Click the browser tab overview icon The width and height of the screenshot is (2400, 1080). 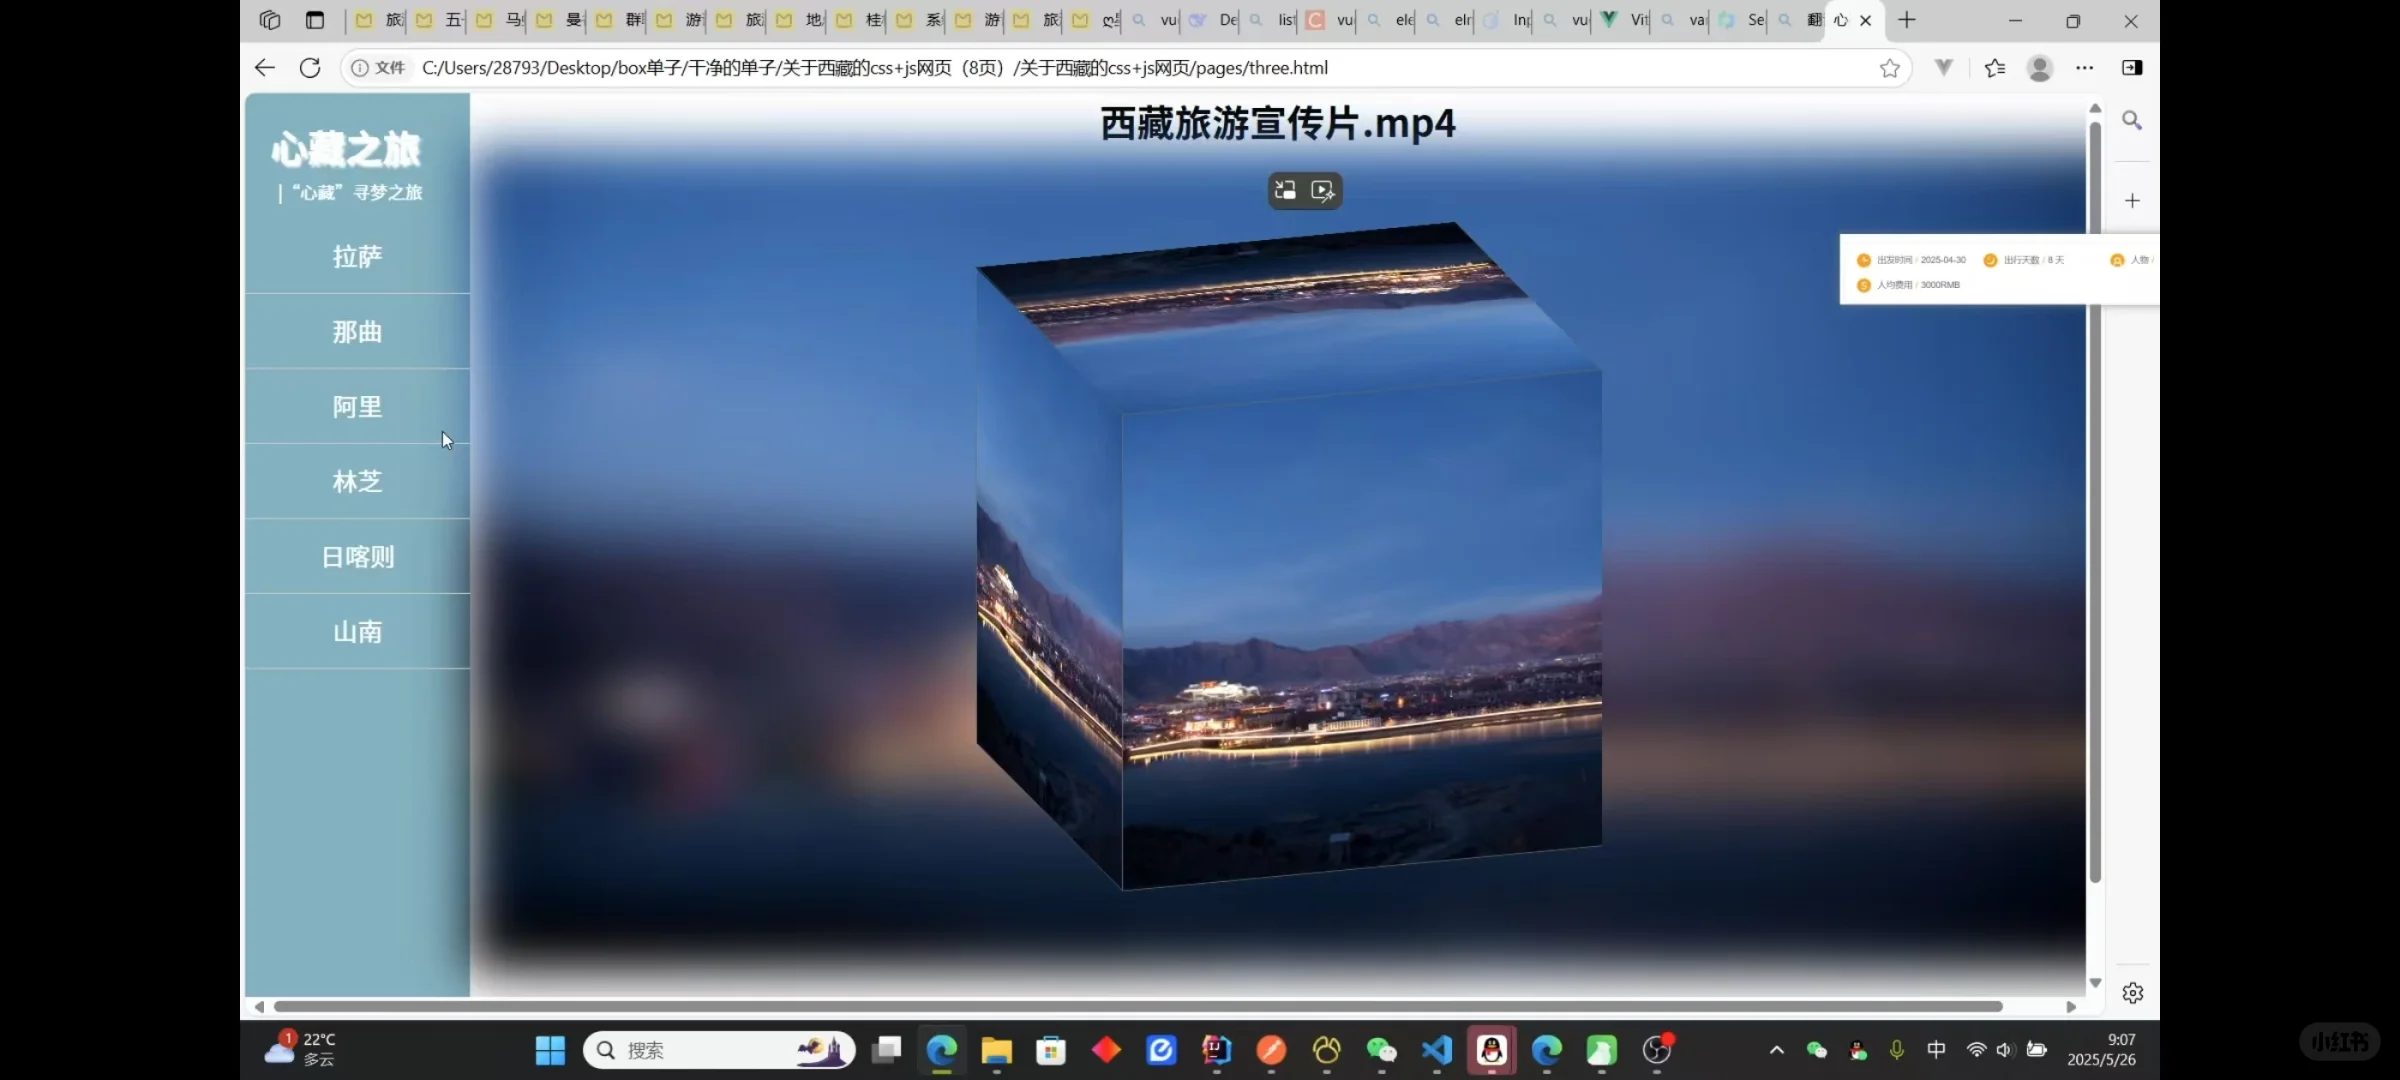click(x=269, y=20)
